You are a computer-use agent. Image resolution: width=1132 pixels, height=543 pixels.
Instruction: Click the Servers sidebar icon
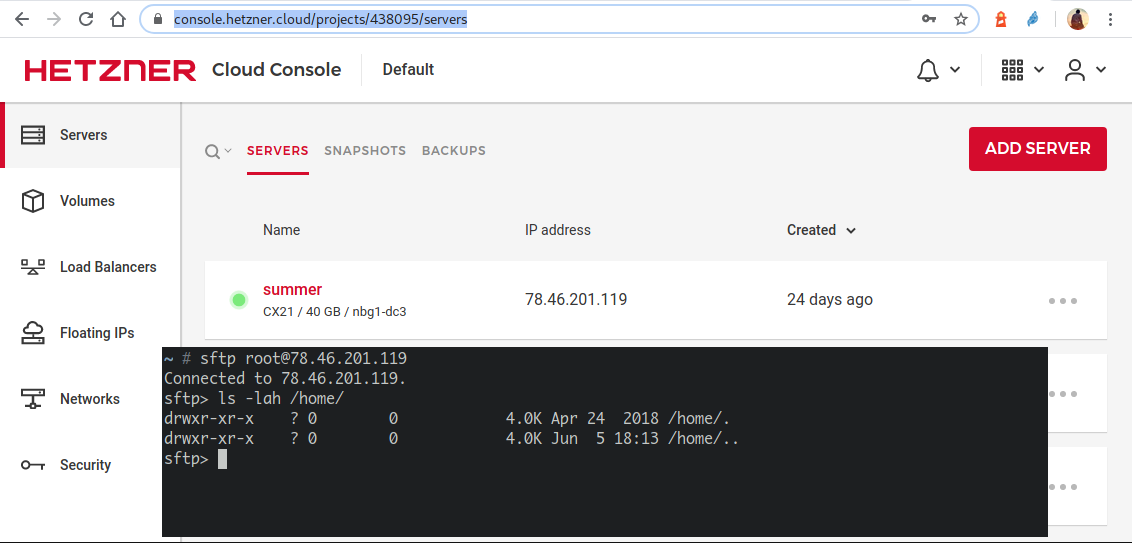click(x=32, y=135)
